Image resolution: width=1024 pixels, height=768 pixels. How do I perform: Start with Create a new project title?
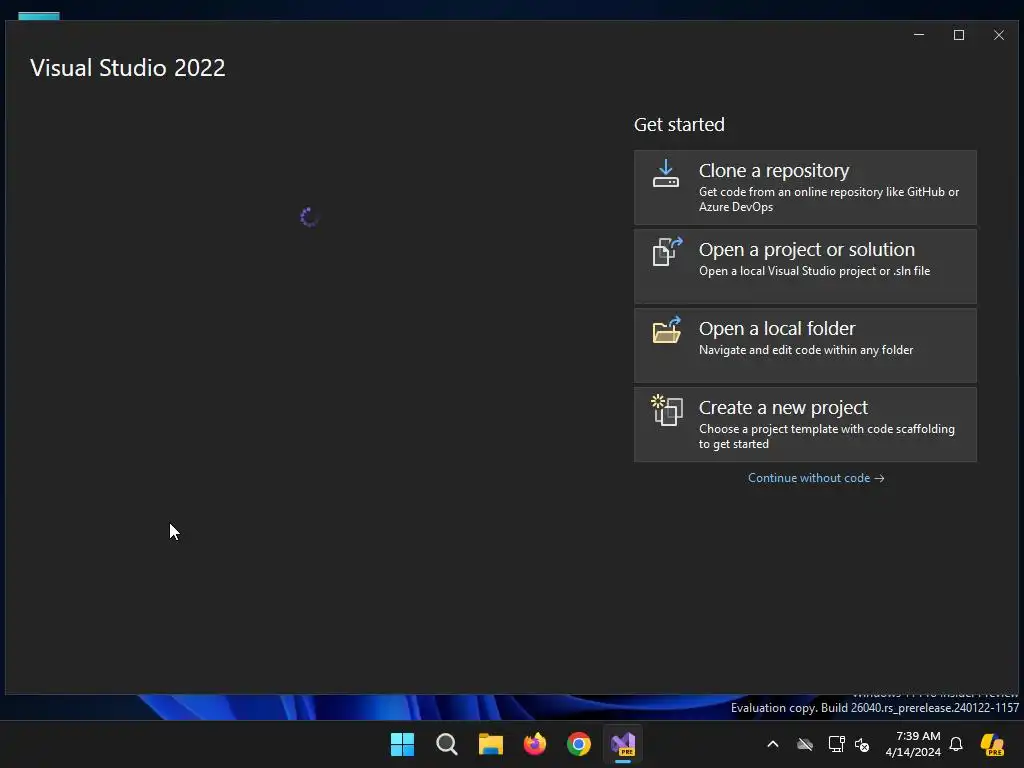click(x=783, y=408)
